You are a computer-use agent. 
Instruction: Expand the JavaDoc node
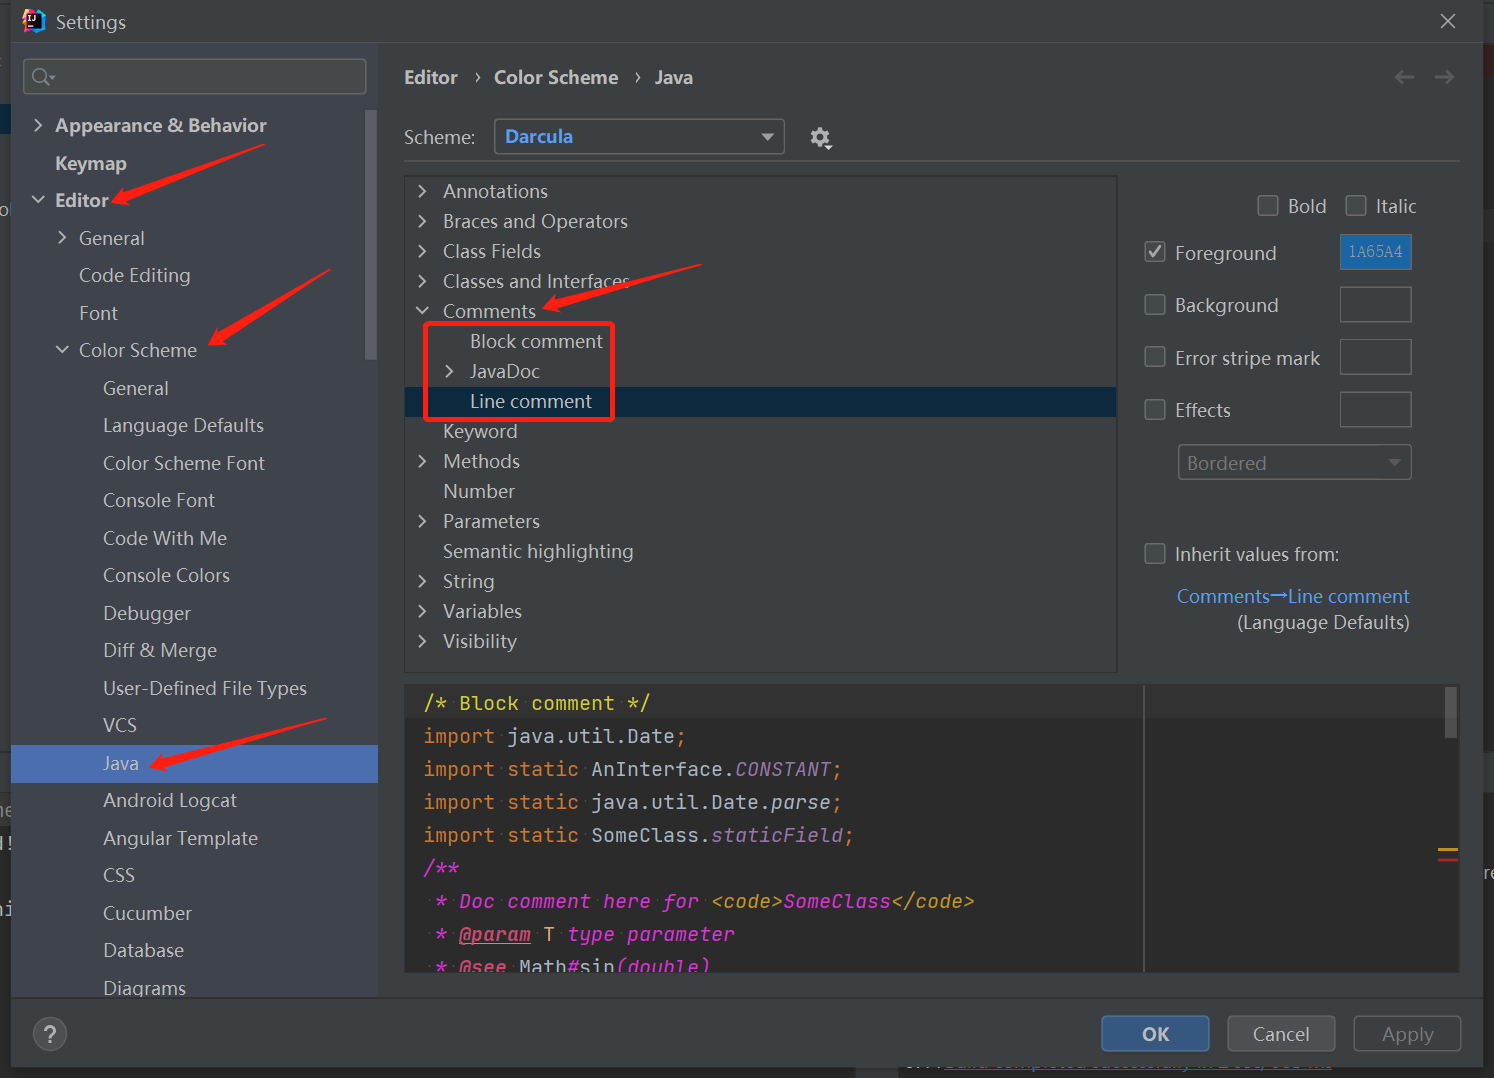coord(449,371)
